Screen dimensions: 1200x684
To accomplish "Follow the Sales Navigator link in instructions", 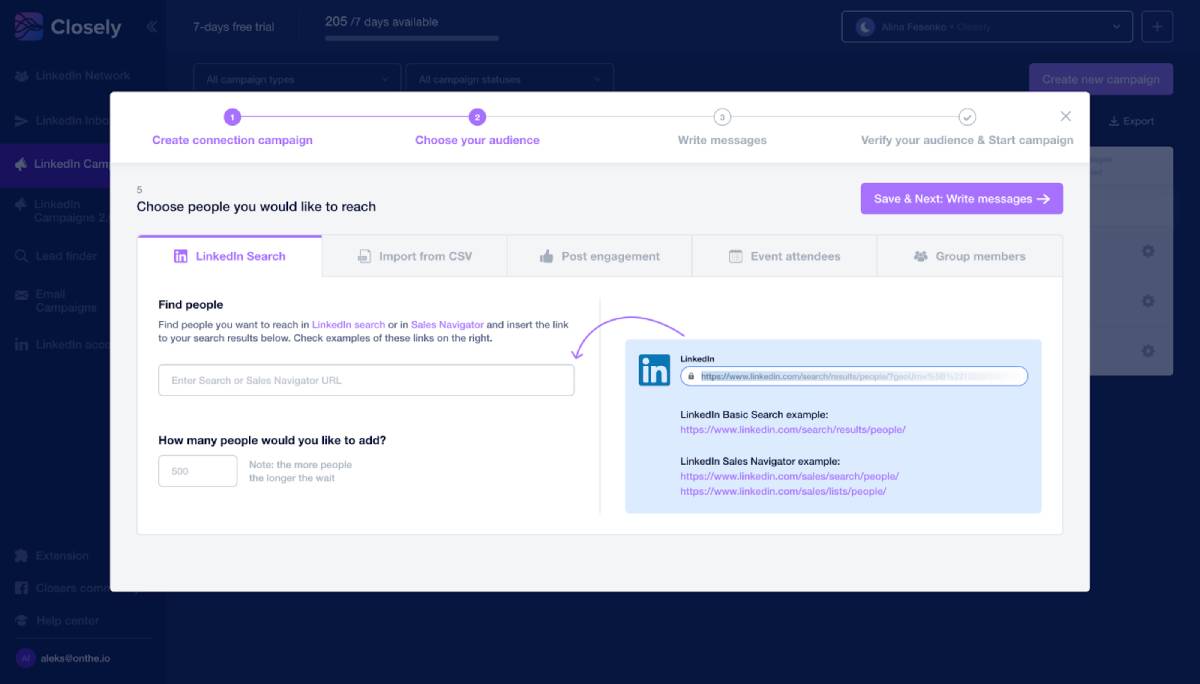I will (447, 325).
